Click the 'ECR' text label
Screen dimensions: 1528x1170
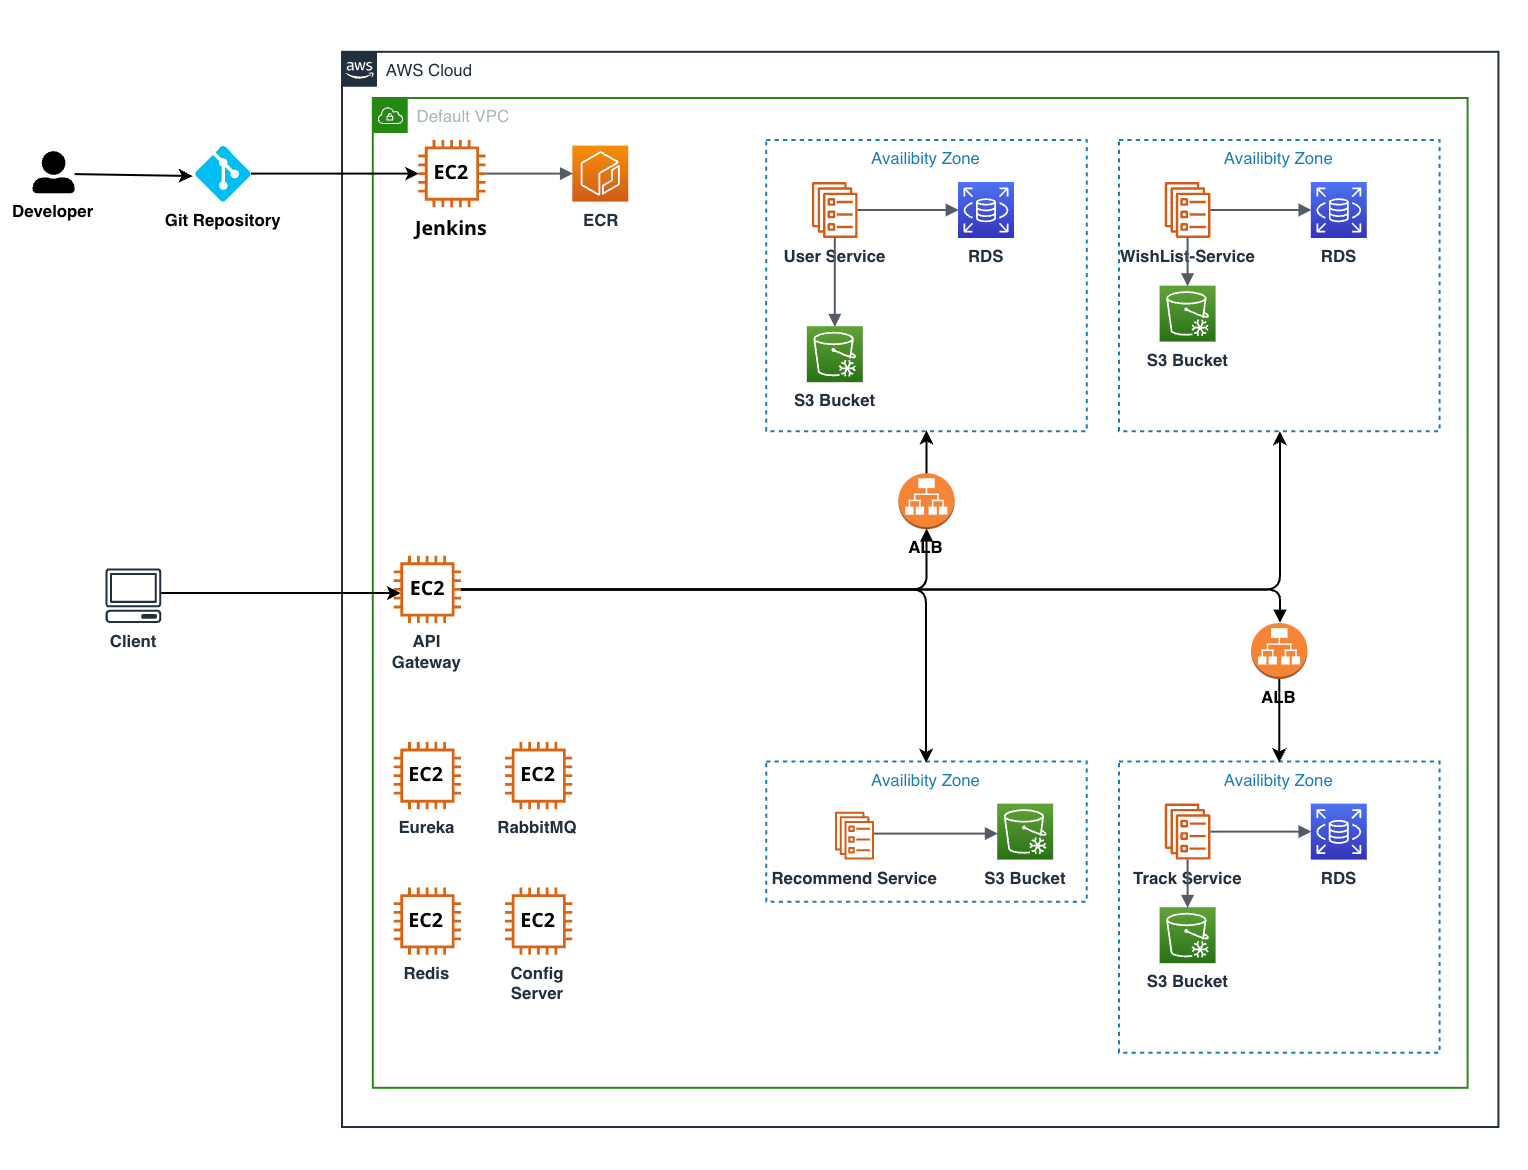coord(601,220)
